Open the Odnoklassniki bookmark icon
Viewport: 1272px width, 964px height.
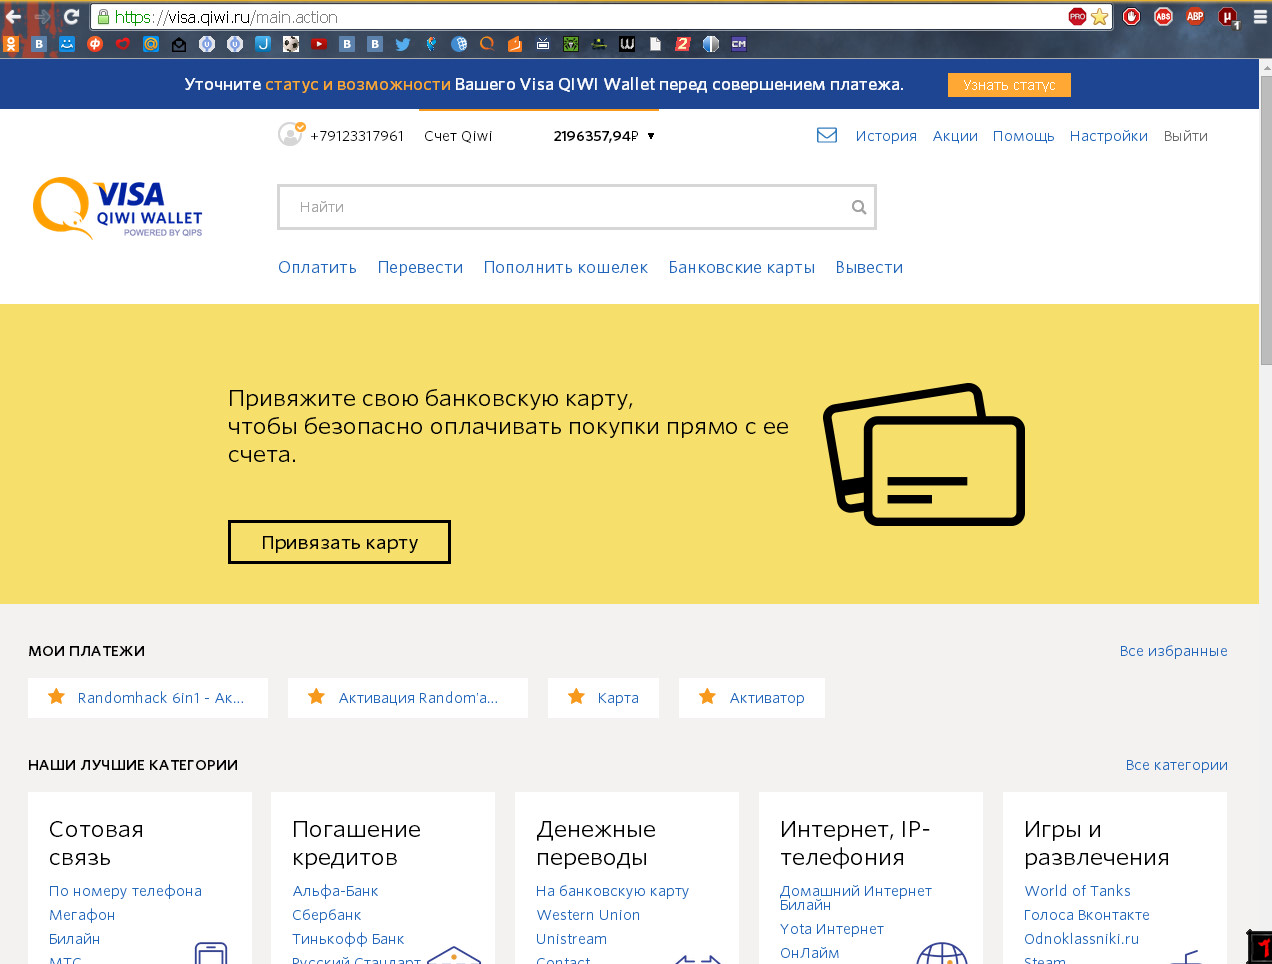11,43
